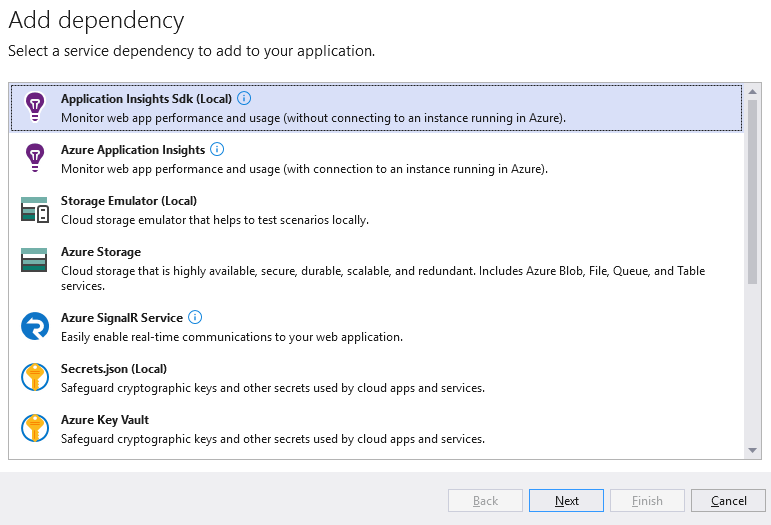Click the Cancel button
771x525 pixels.
click(728, 500)
